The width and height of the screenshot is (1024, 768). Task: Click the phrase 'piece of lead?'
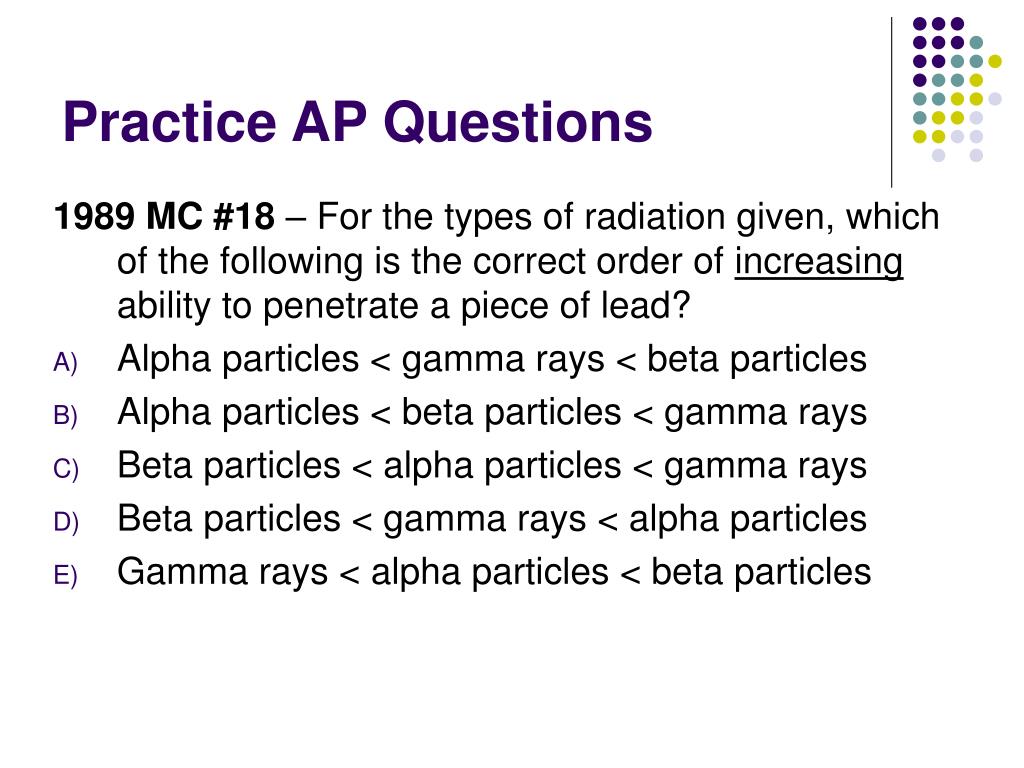click(x=575, y=306)
